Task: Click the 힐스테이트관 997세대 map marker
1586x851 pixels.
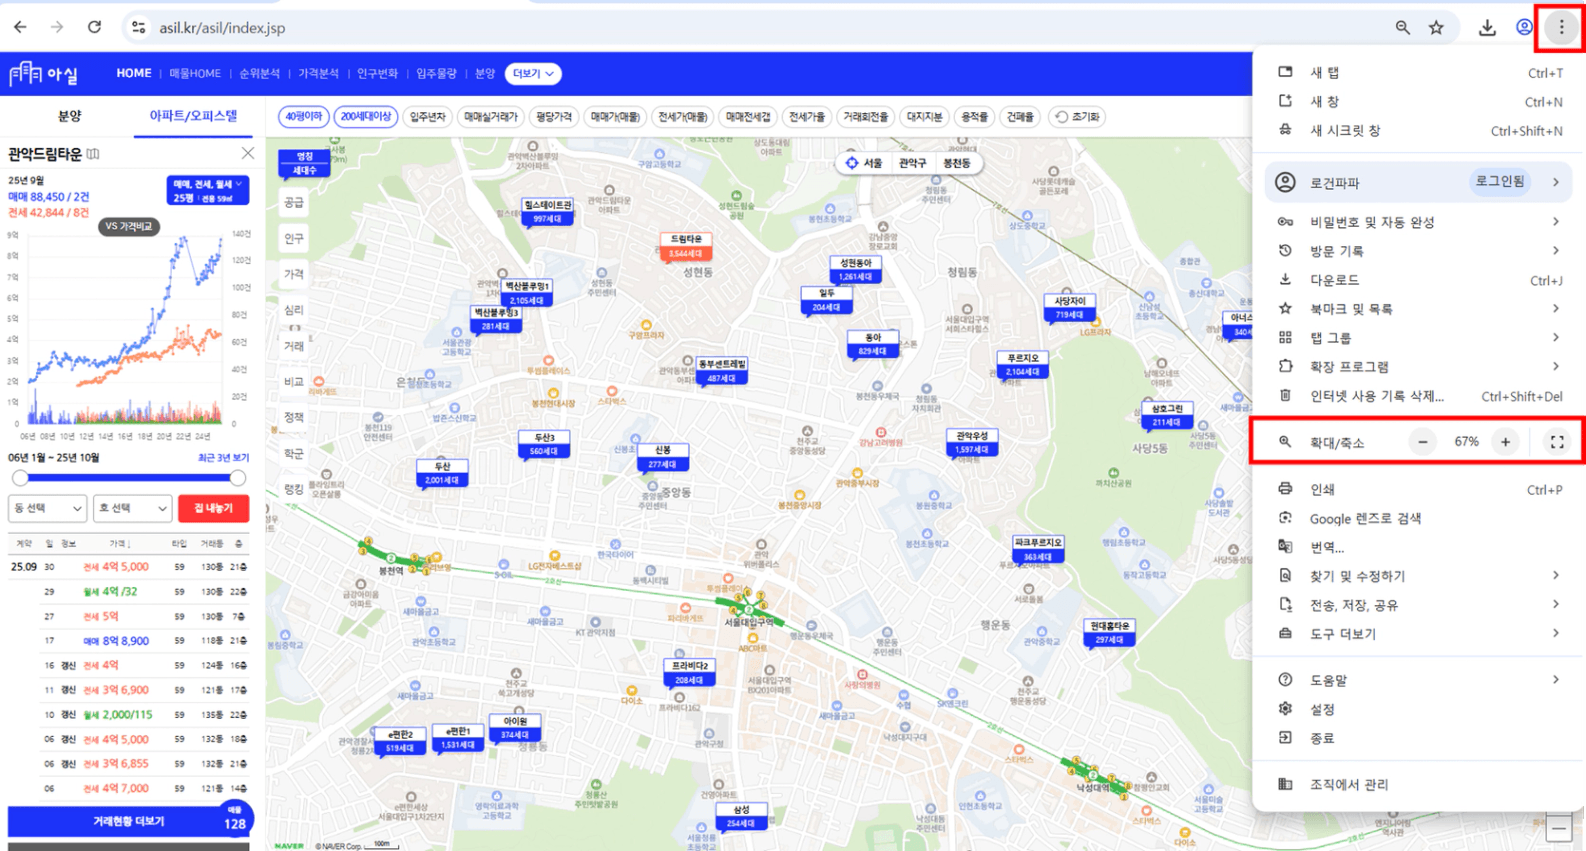Action: click(x=547, y=212)
